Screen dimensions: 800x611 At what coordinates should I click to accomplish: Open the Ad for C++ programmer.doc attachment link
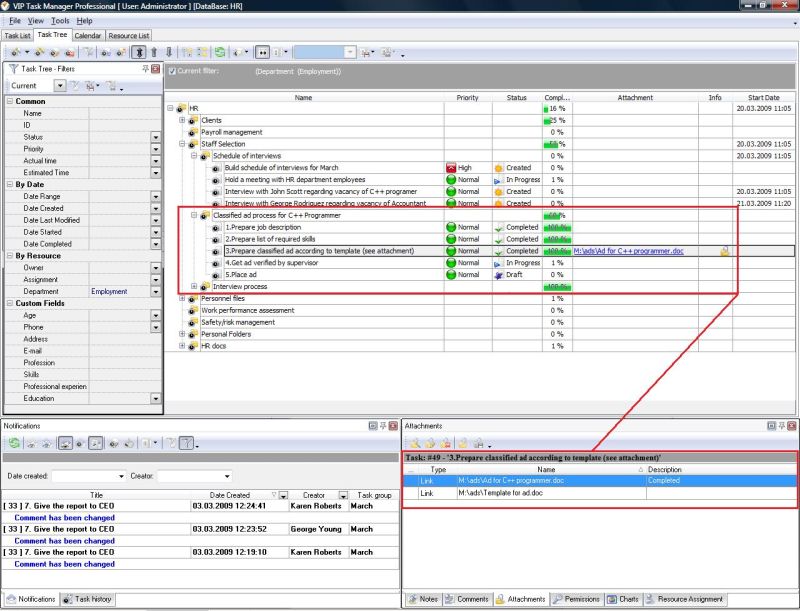tap(628, 251)
